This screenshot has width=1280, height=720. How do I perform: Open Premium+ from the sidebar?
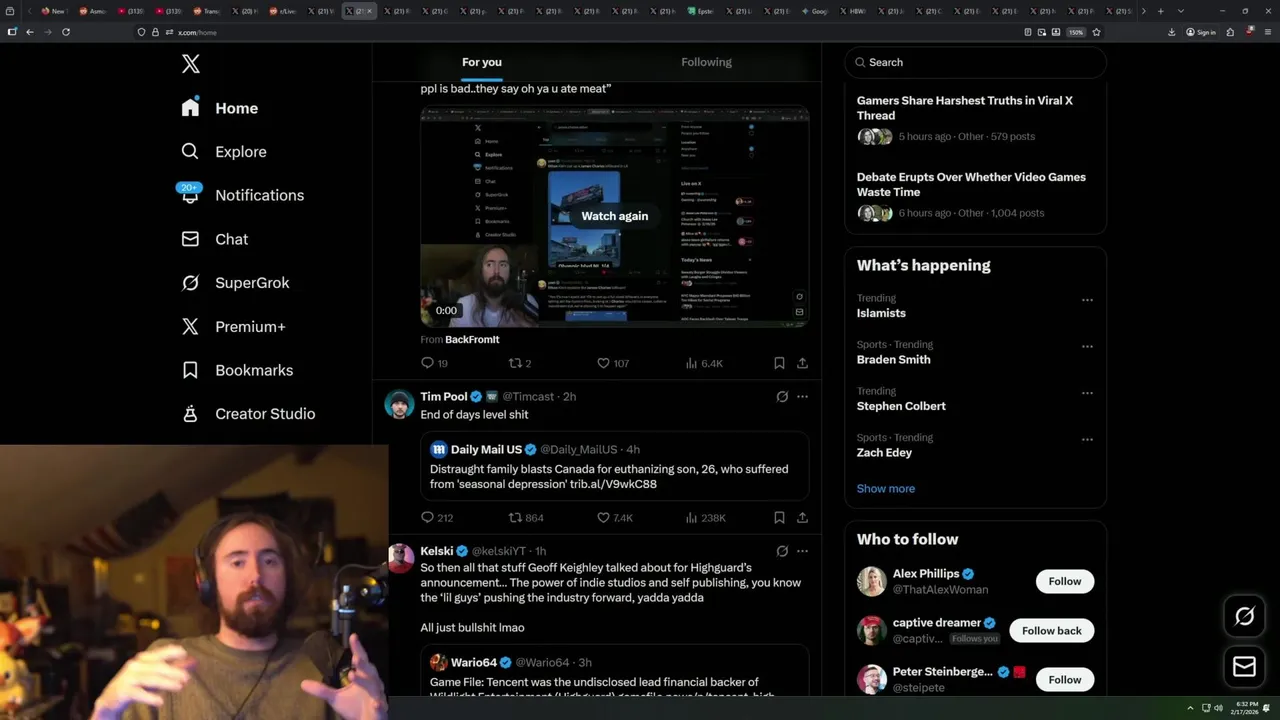point(233,327)
